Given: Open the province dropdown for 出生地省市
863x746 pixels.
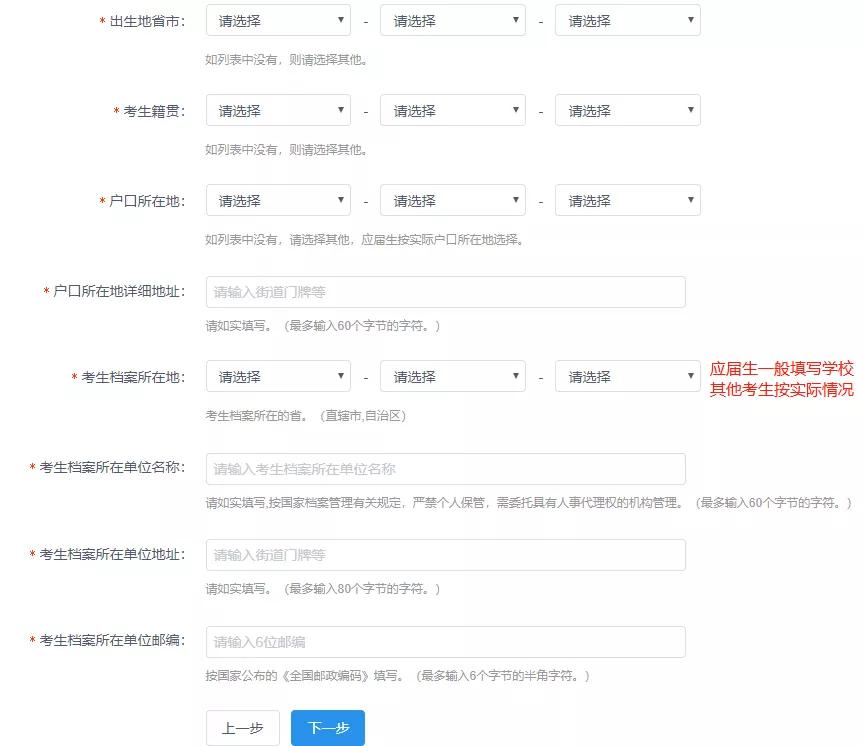Looking at the screenshot, I should pyautogui.click(x=277, y=20).
